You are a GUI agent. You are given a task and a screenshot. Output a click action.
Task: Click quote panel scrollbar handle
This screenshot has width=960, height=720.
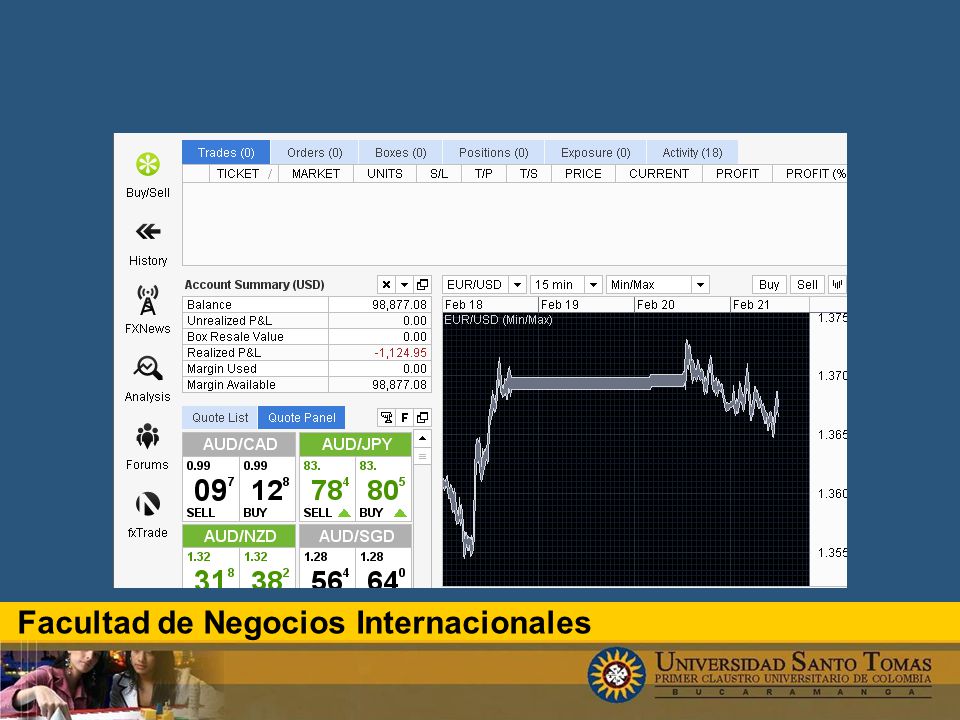pos(422,456)
